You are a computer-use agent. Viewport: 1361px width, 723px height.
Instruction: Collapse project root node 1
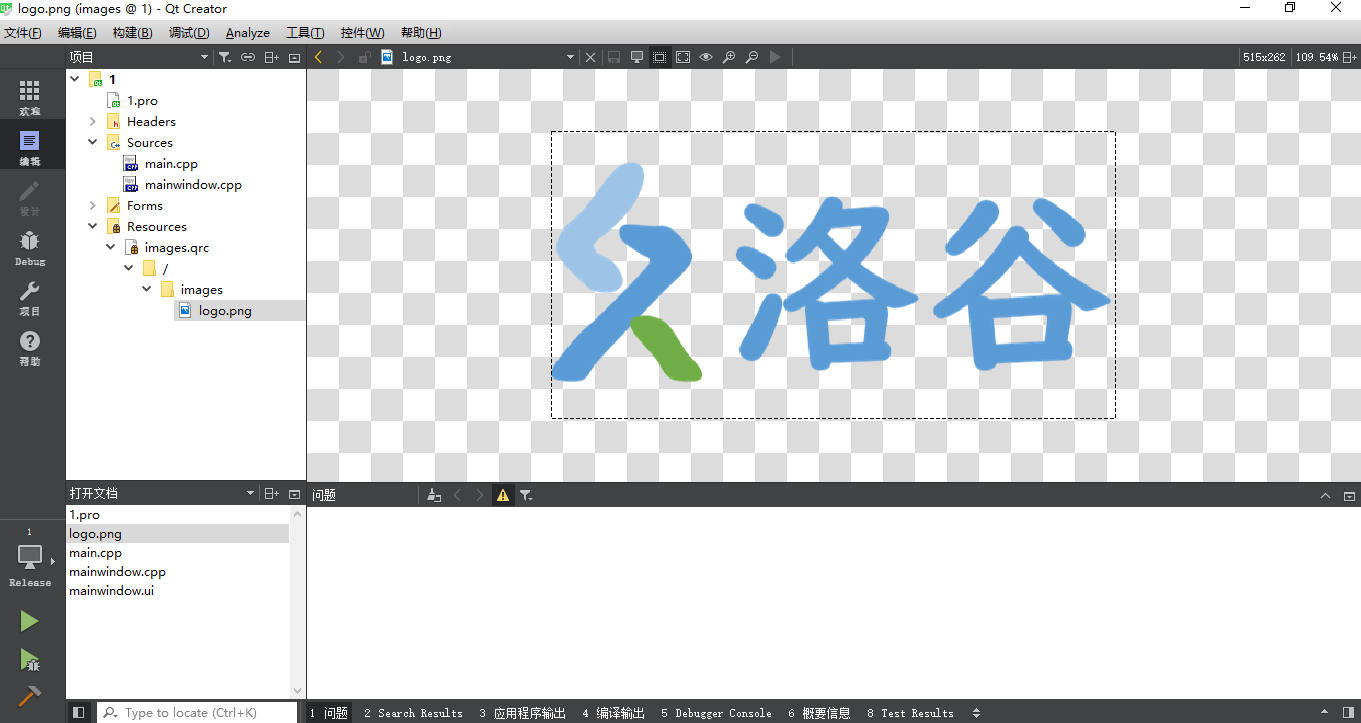point(75,79)
